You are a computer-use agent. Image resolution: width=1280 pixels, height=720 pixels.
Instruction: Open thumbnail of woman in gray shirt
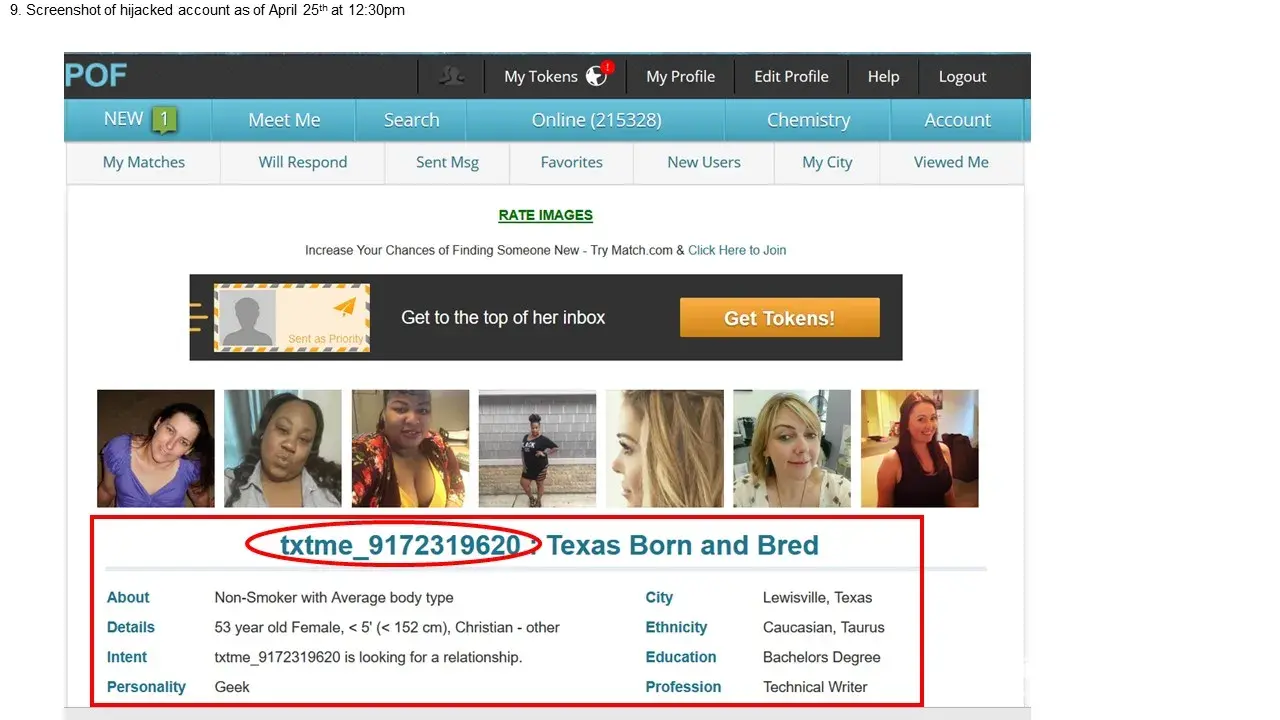pos(283,448)
